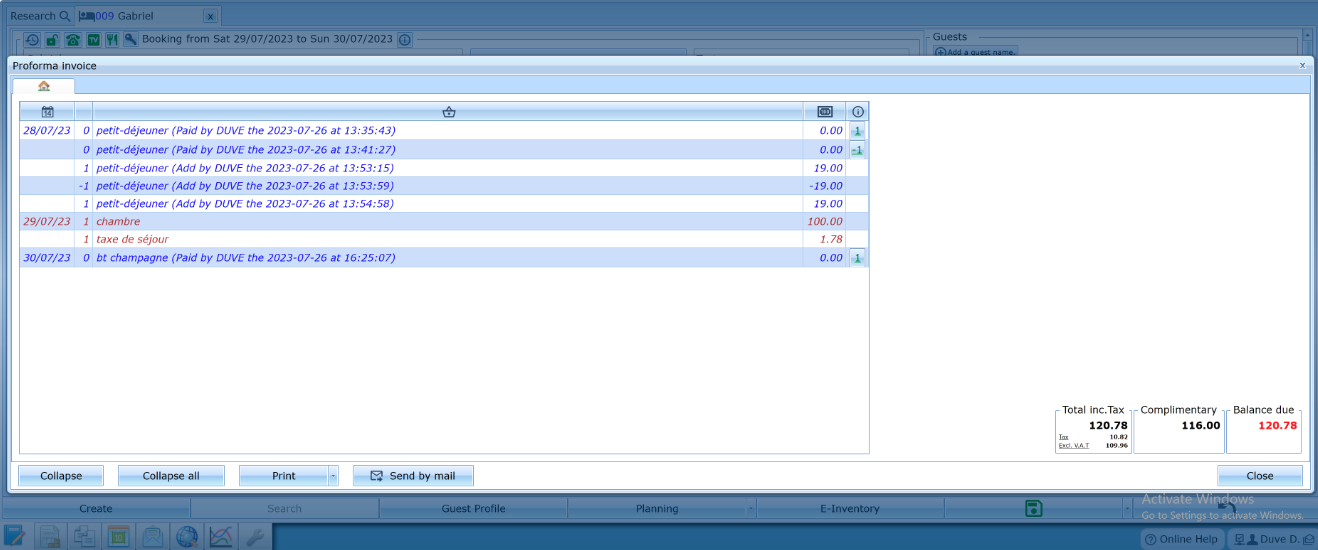Open Planning from bottom bar
Viewport: 1318px width, 550px height.
(657, 508)
